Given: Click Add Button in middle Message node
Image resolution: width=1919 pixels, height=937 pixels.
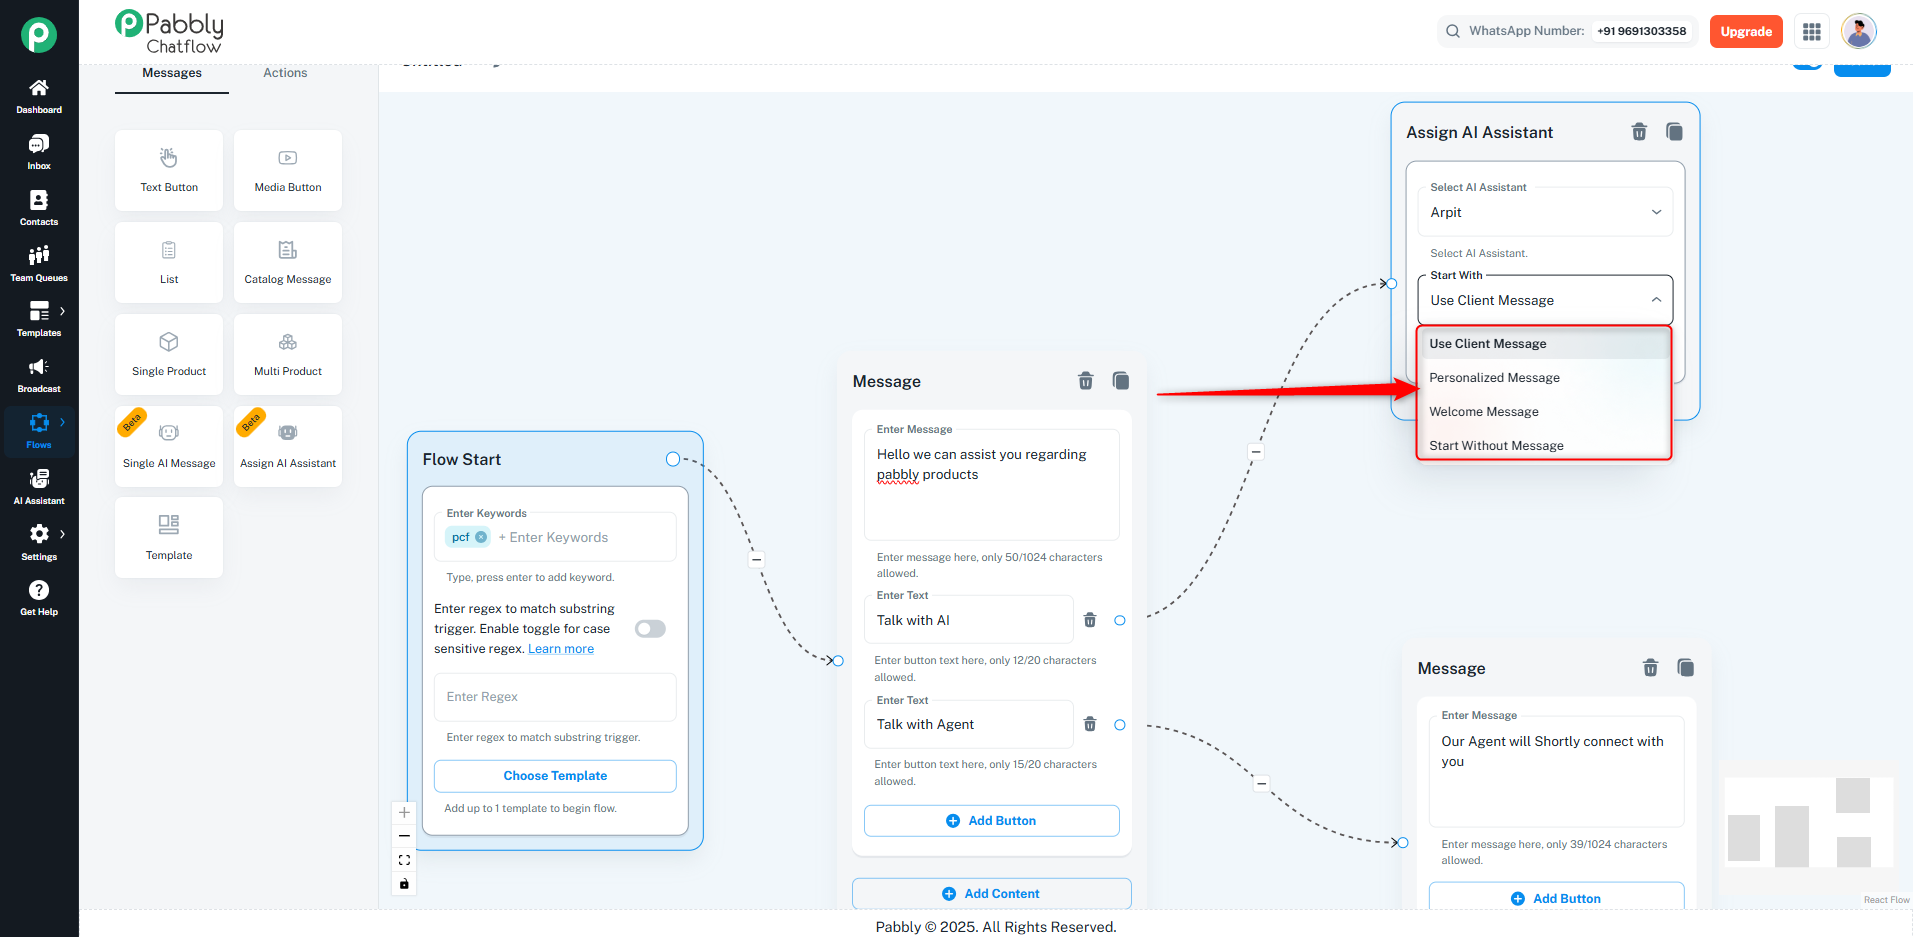Looking at the screenshot, I should pyautogui.click(x=991, y=821).
